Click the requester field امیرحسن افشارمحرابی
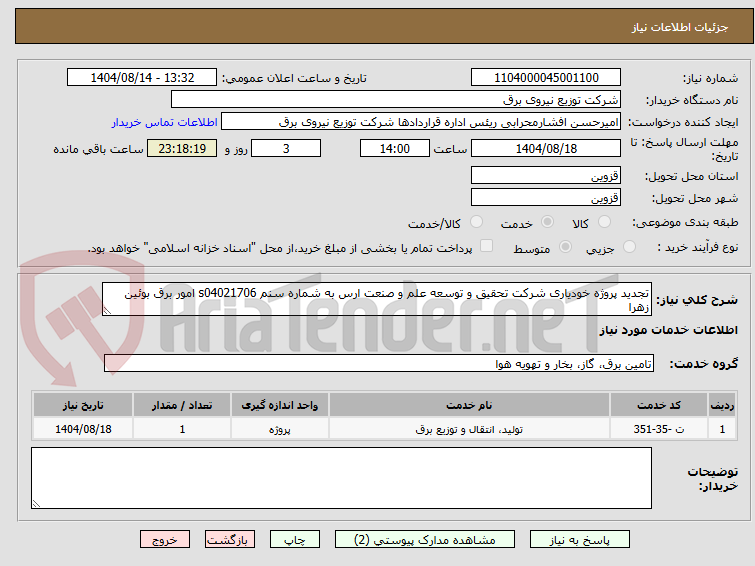This screenshot has height=566, width=755. [x=421, y=122]
